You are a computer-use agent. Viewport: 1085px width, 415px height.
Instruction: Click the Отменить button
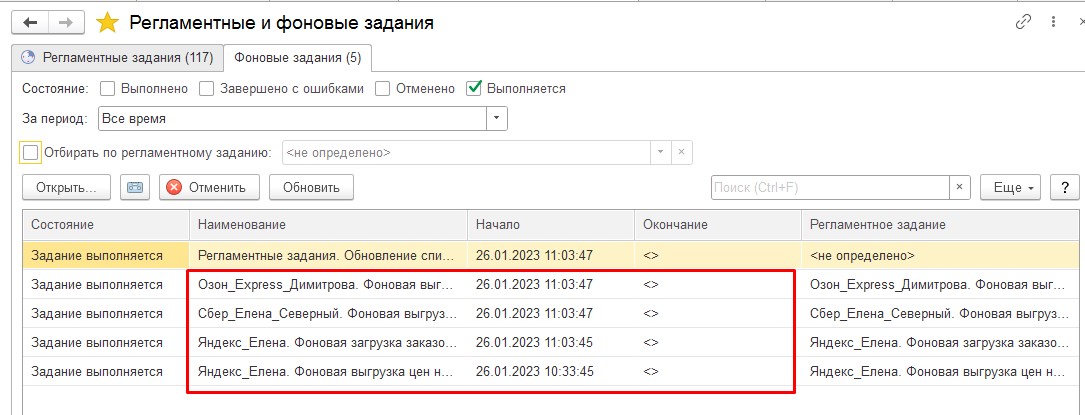209,187
